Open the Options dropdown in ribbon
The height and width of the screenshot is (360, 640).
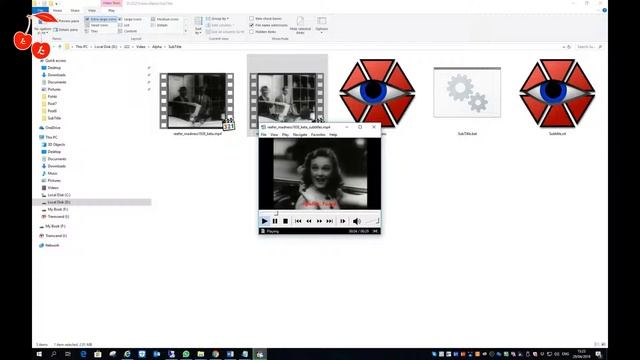pyautogui.click(x=322, y=24)
